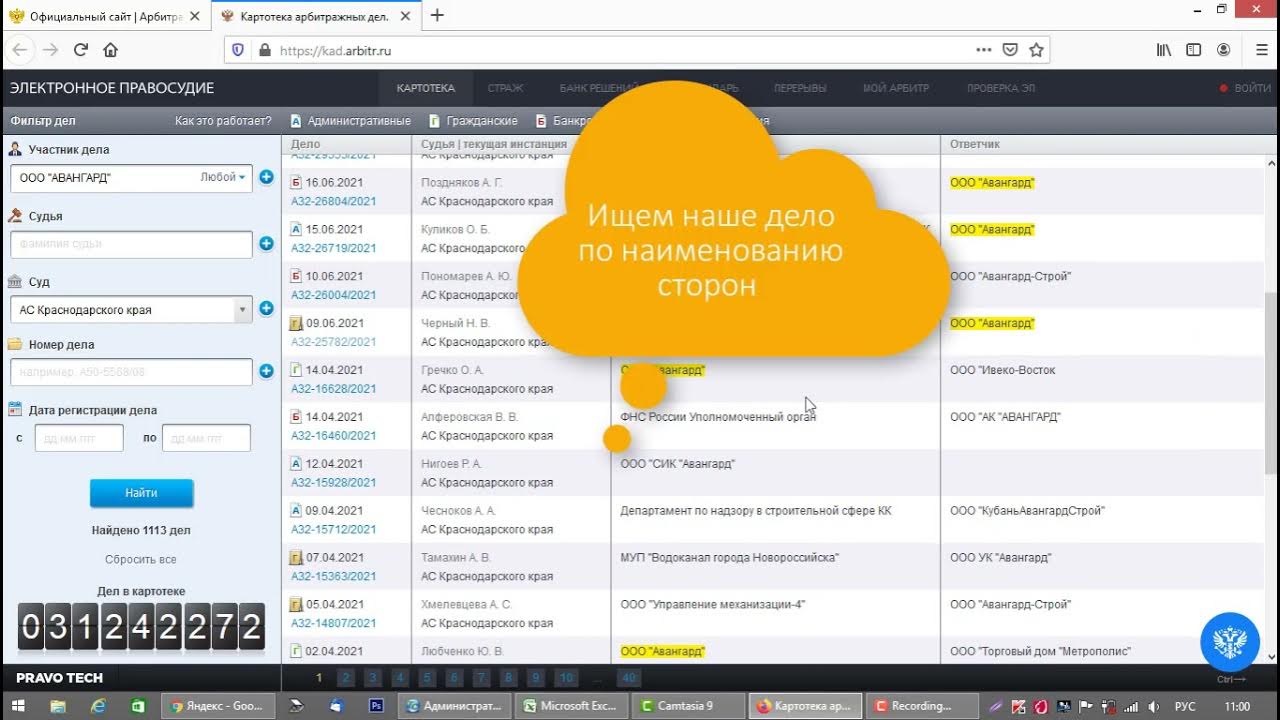Reload the page in Firefox
1280x720 pixels.
click(81, 50)
